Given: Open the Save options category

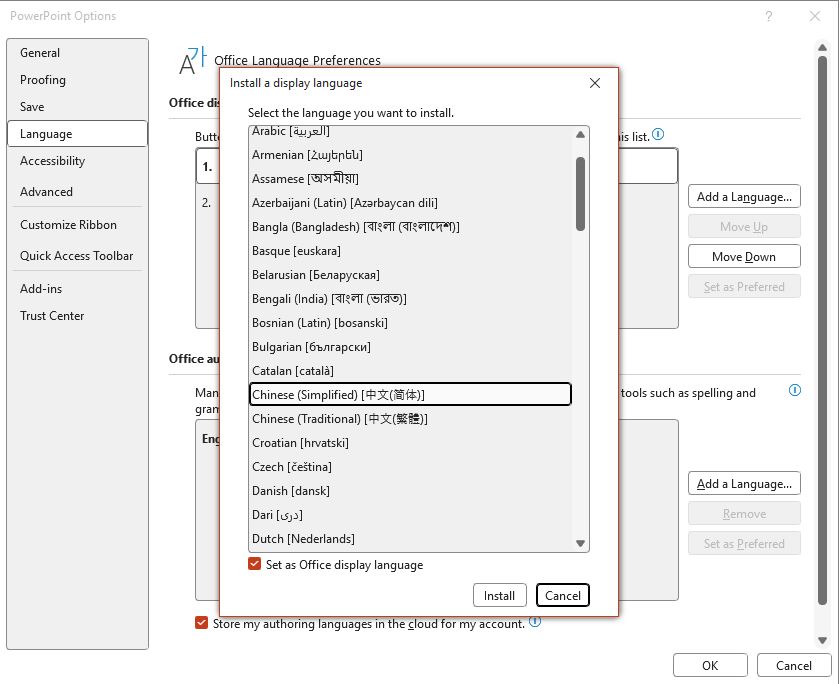Looking at the screenshot, I should [77, 107].
